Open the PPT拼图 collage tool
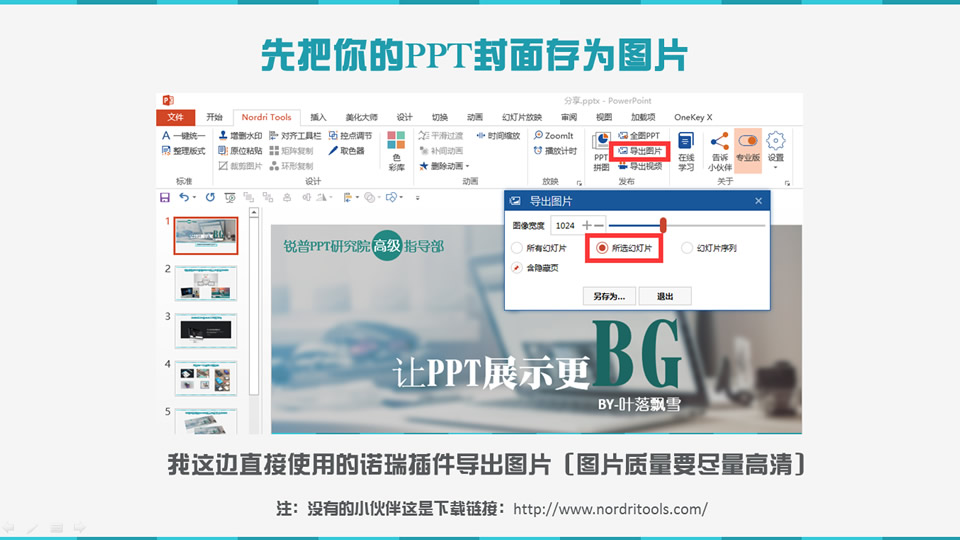Screen dimensions: 960x540 601,150
